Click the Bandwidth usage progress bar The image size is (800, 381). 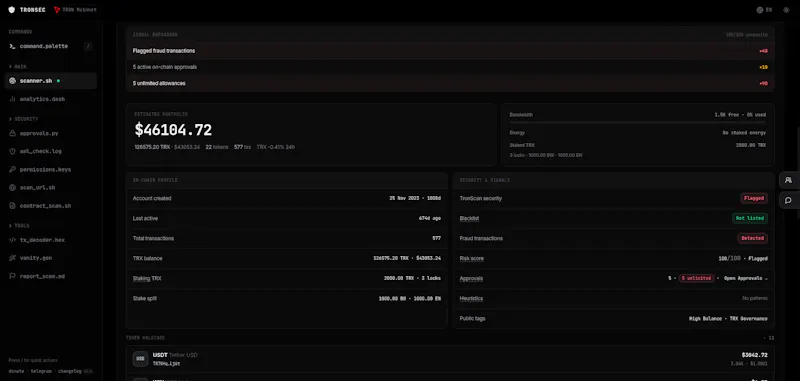click(637, 123)
